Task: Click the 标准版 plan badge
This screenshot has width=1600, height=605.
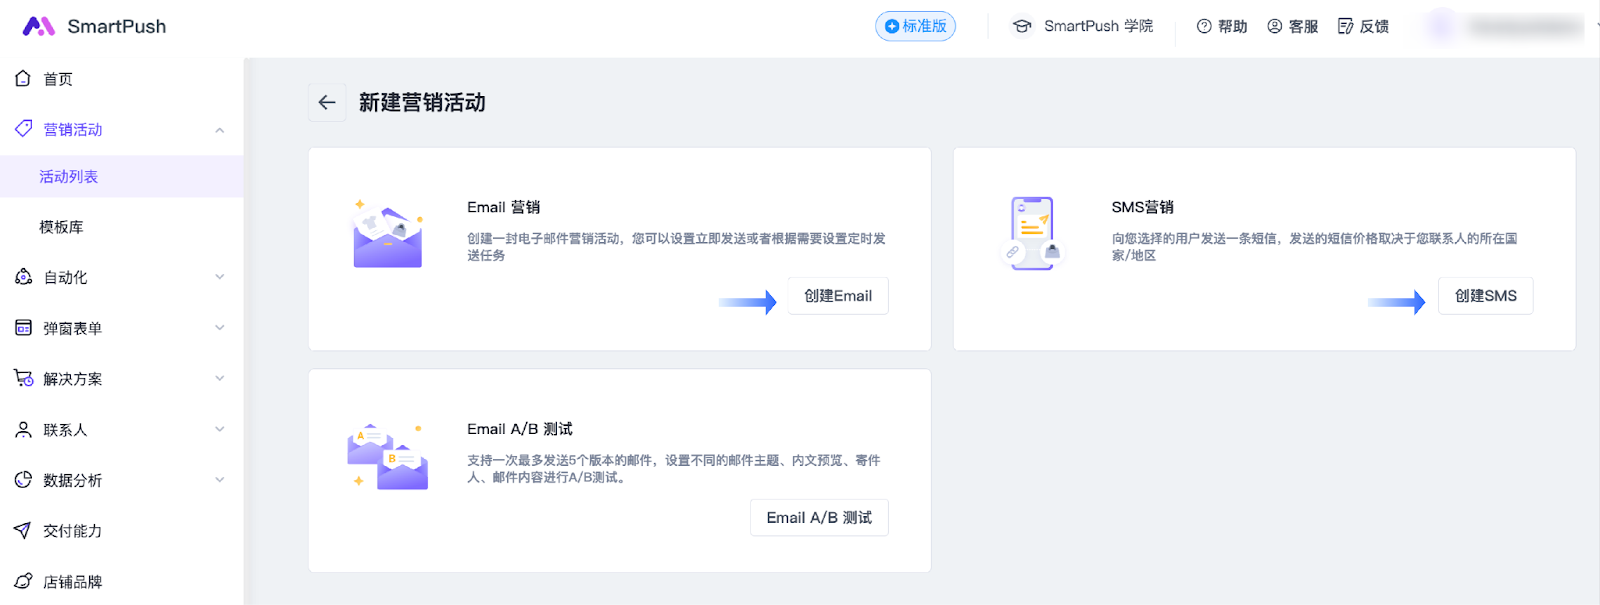Action: (915, 26)
